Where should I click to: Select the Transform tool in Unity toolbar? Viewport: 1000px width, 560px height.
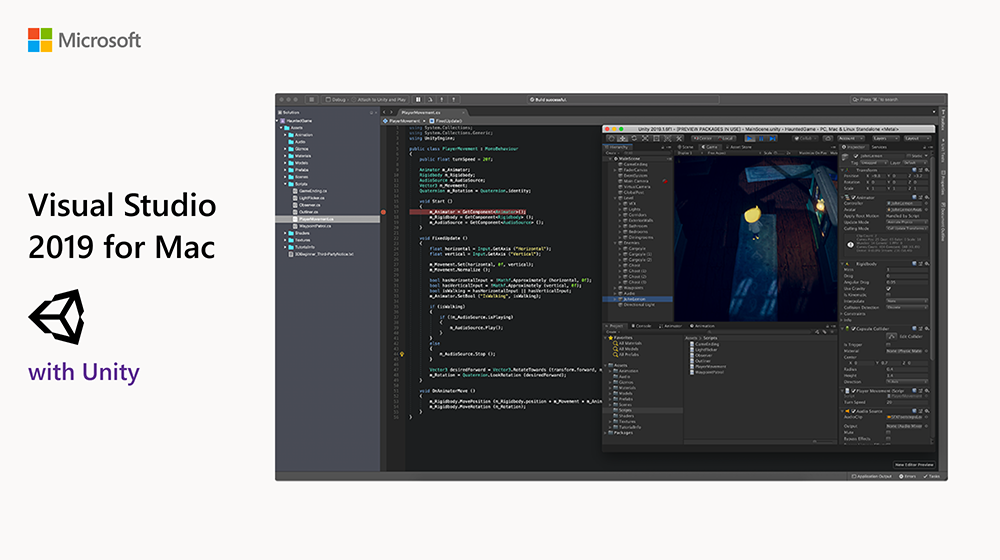[668, 138]
